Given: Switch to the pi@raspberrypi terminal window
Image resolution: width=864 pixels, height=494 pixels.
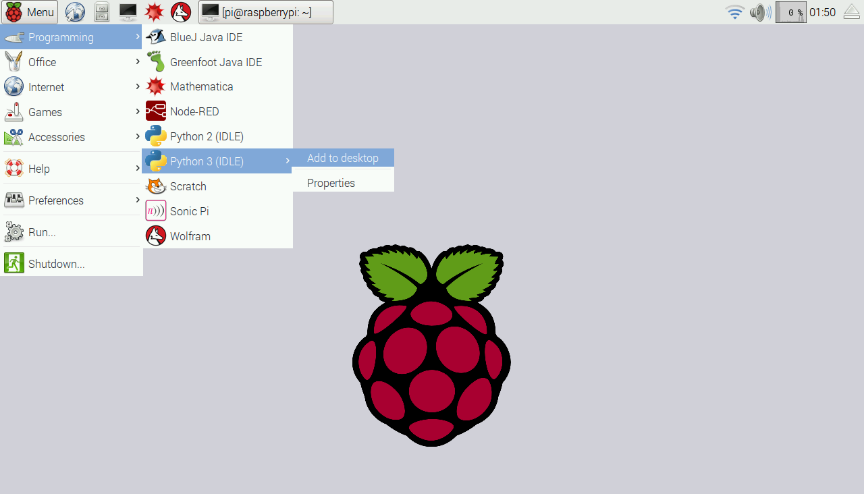Looking at the screenshot, I should coord(266,12).
